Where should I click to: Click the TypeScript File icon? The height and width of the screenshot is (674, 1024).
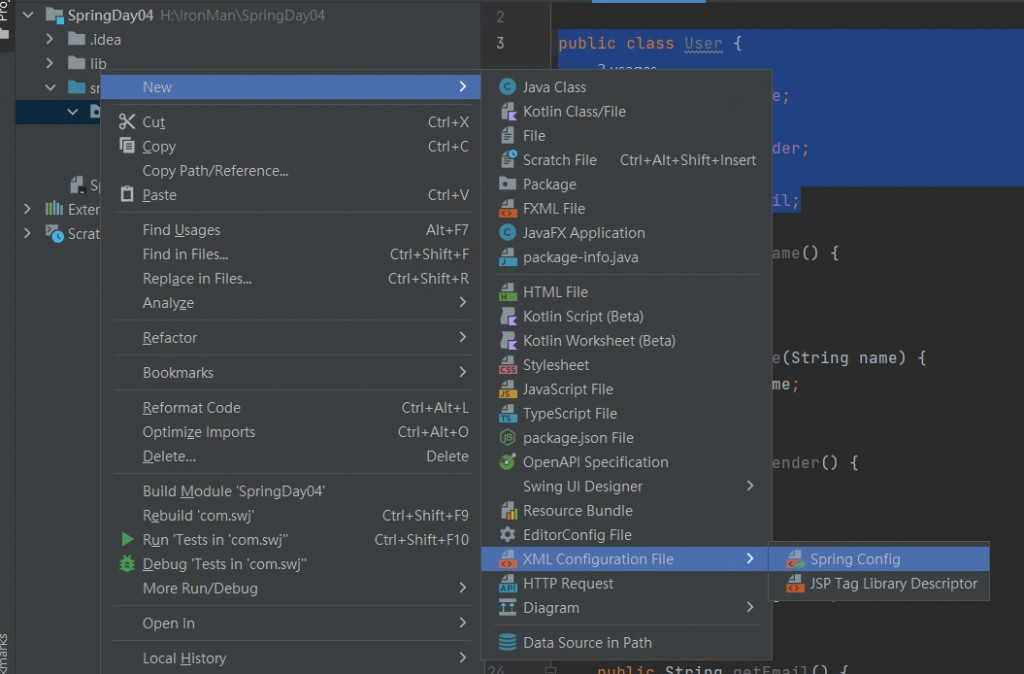pyautogui.click(x=507, y=413)
